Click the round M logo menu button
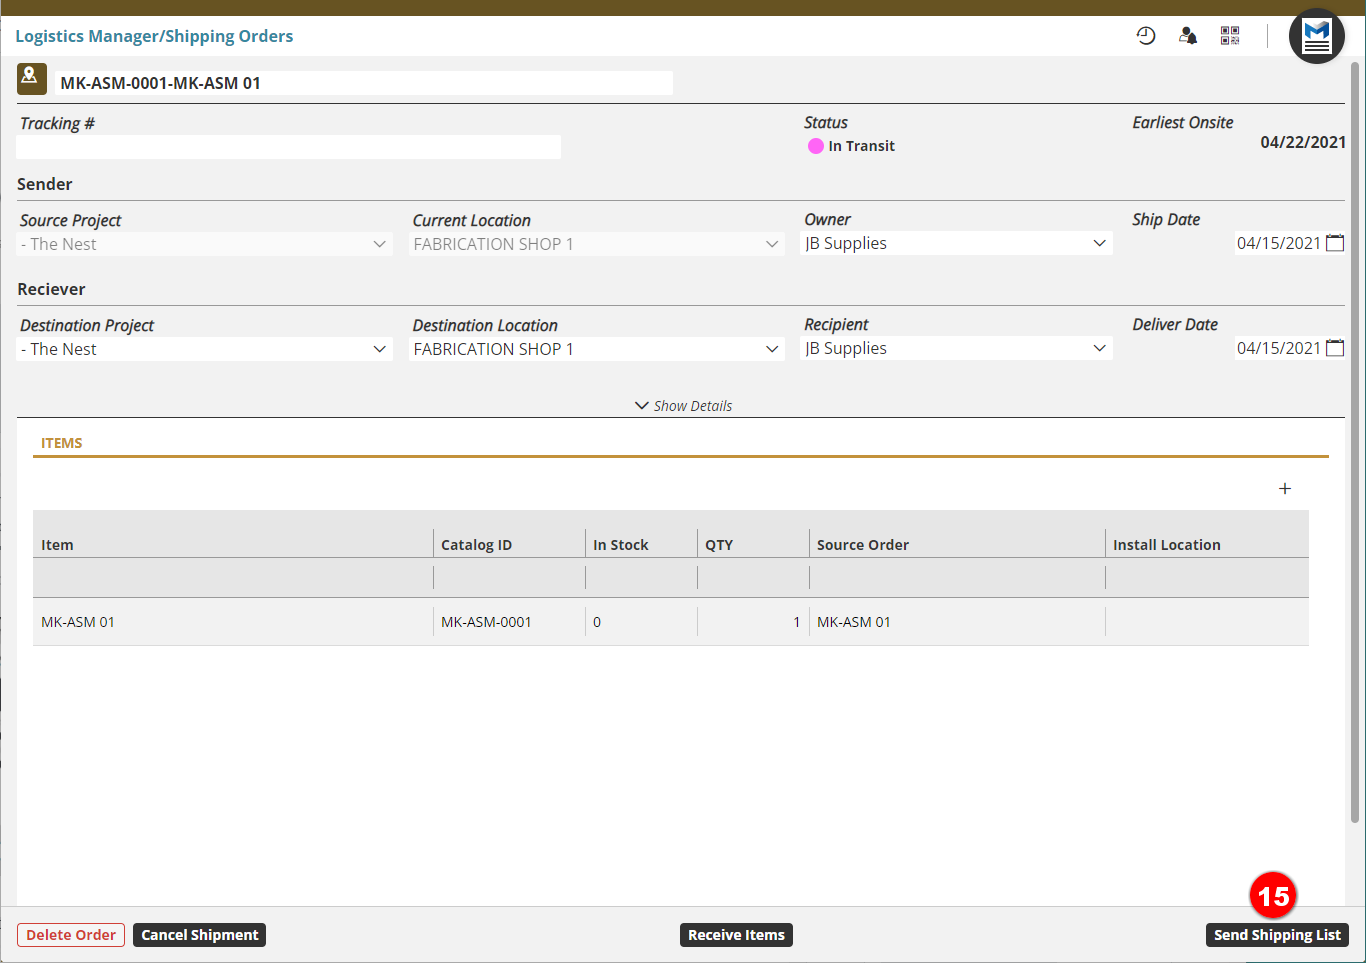 pyautogui.click(x=1317, y=37)
